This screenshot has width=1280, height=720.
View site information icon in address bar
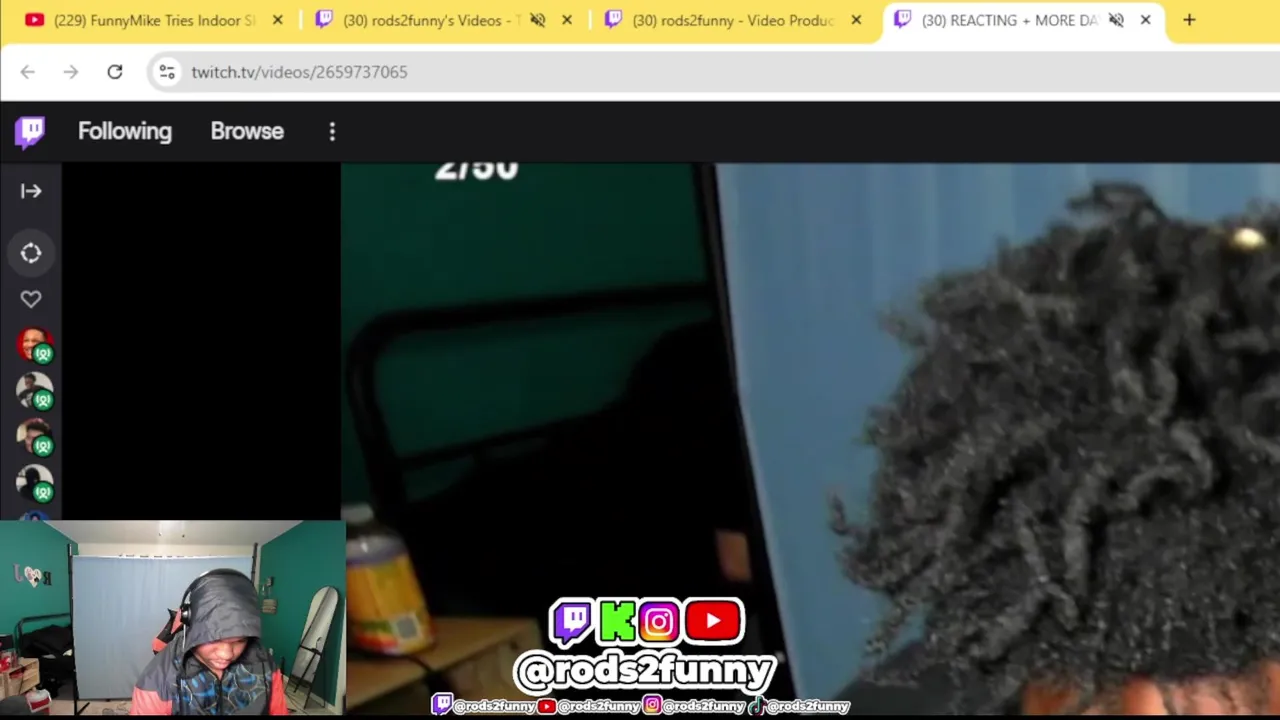(167, 72)
